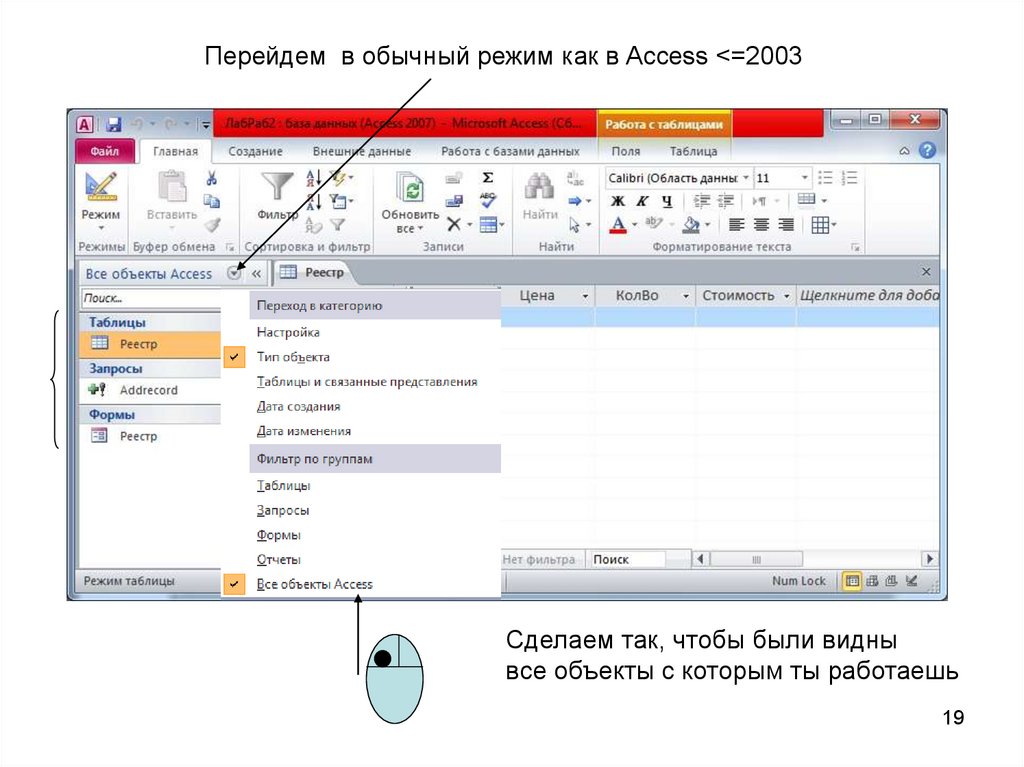Click the font color A button
This screenshot has height=767, width=1024.
[618, 225]
